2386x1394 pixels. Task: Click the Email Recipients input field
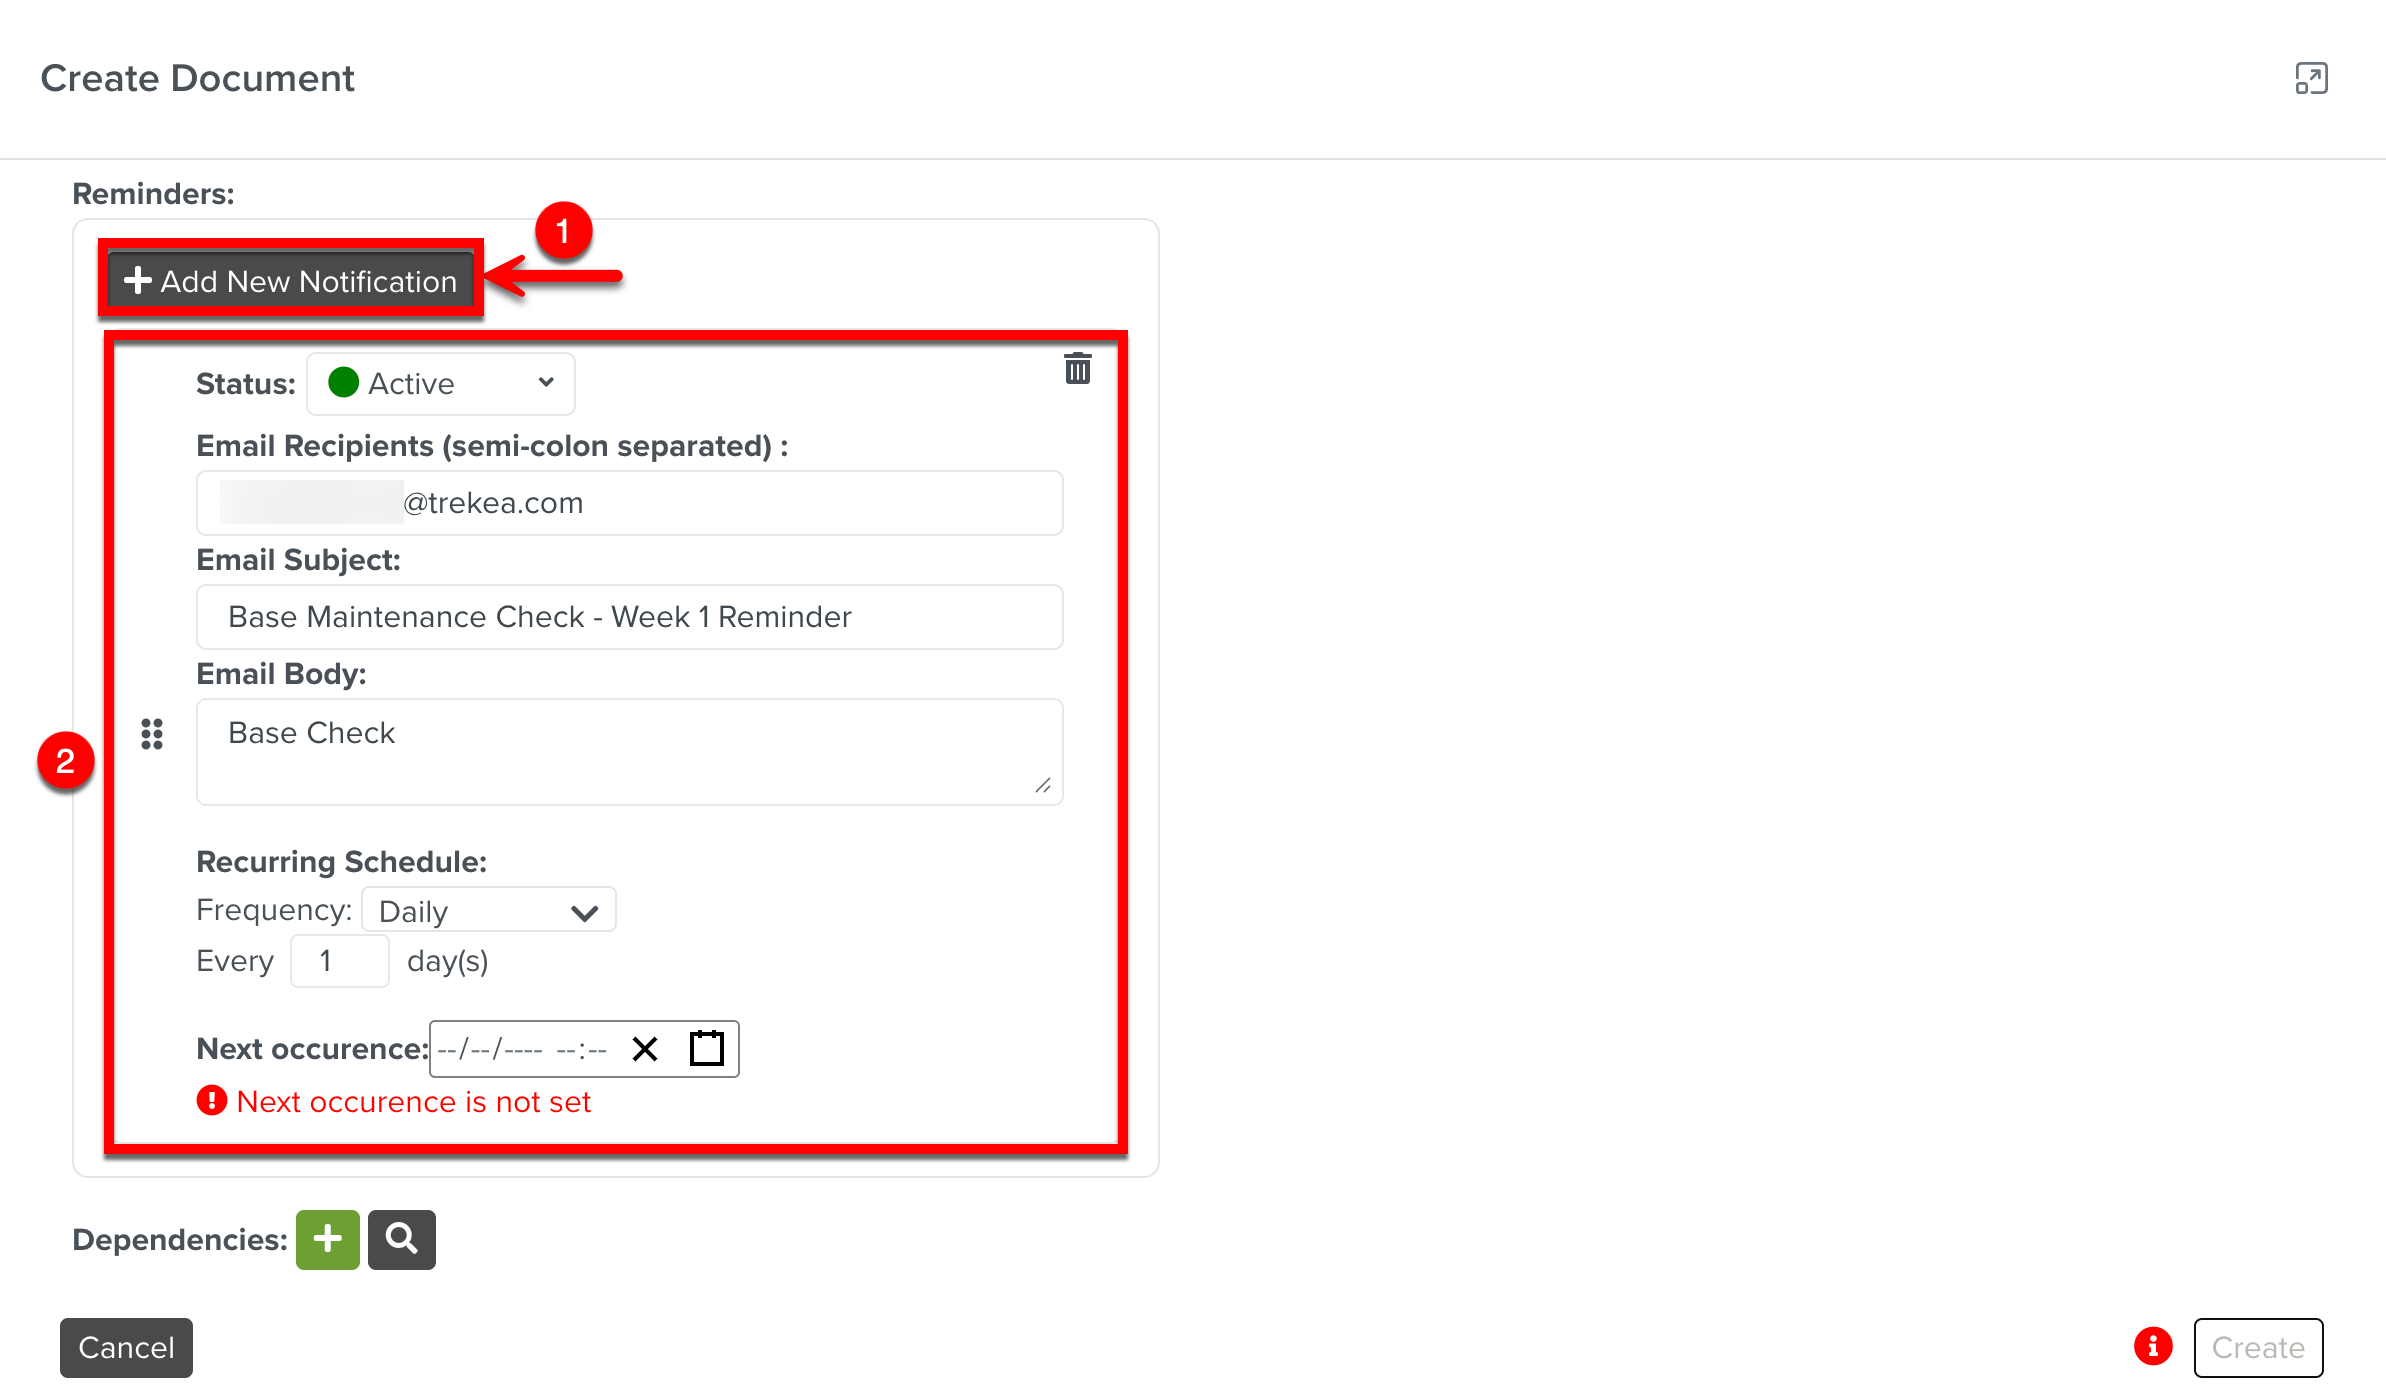click(630, 503)
